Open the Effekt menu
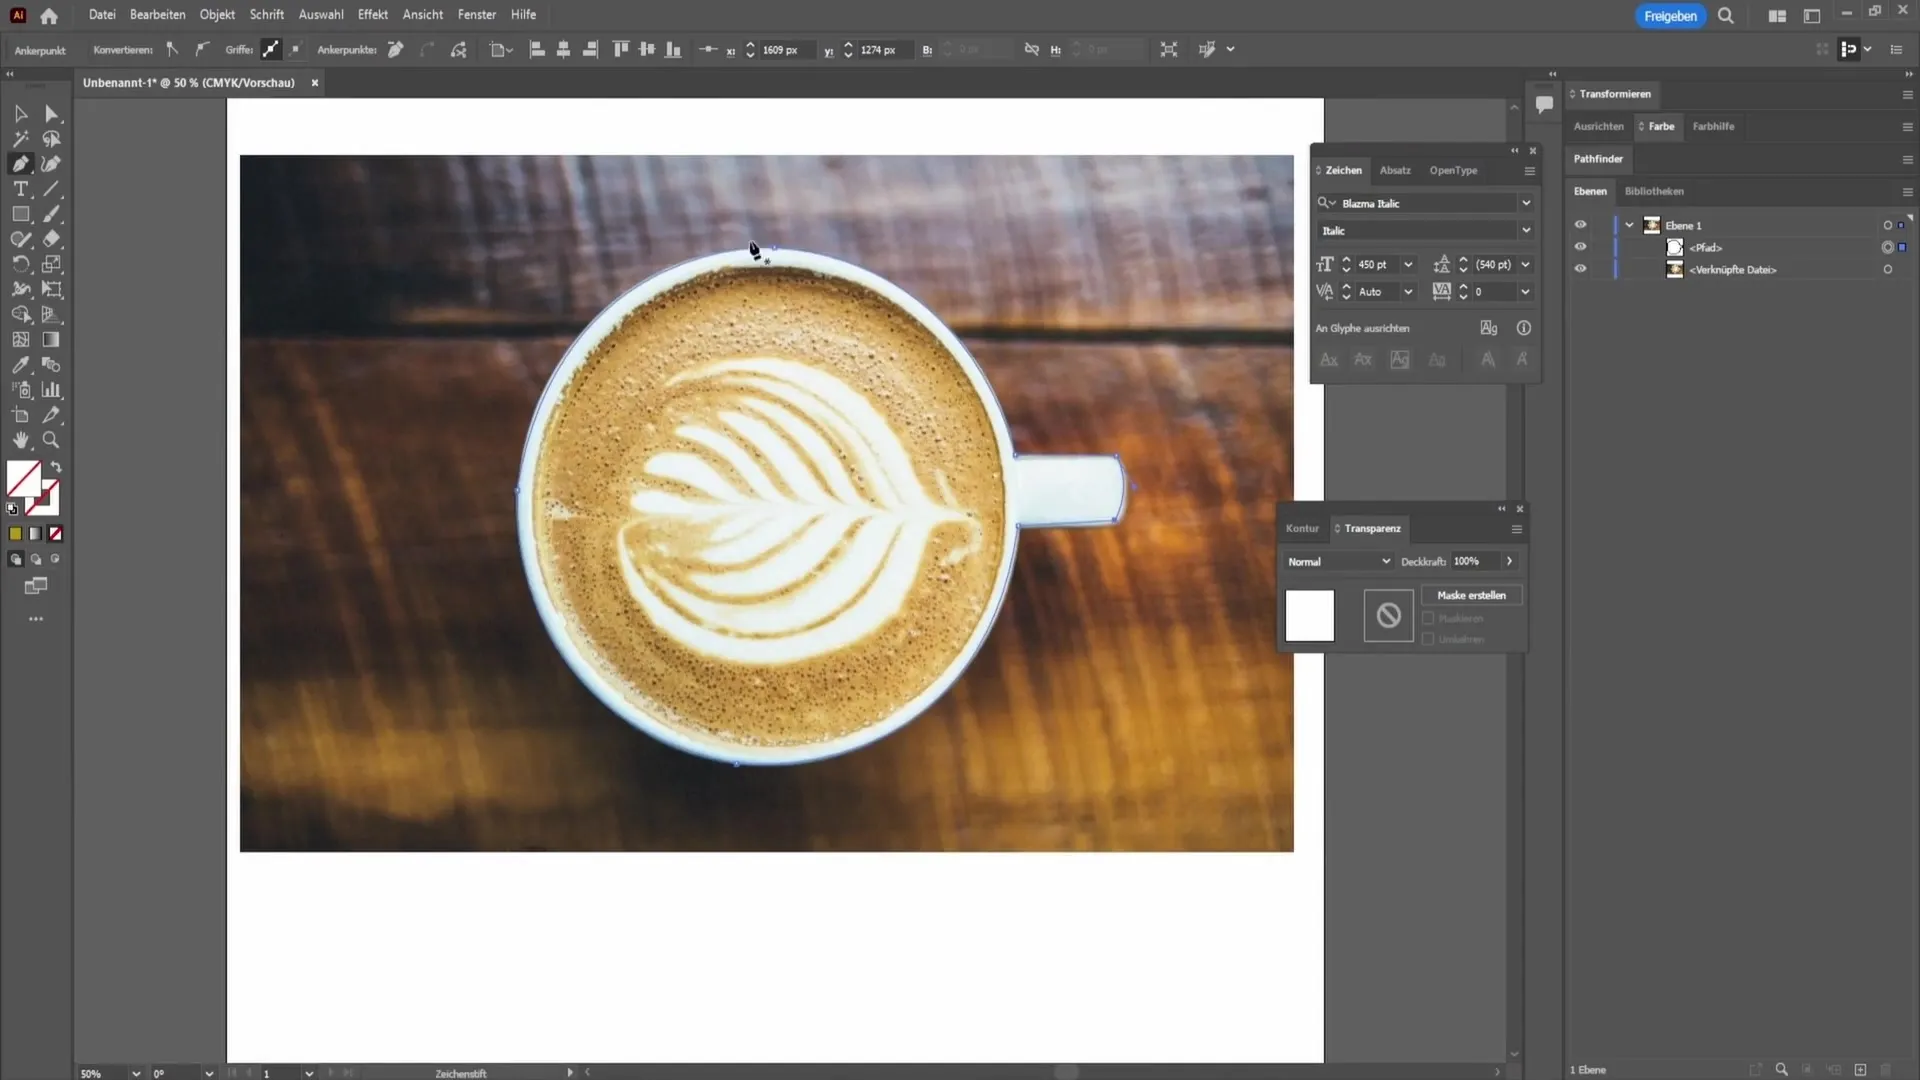 373,15
